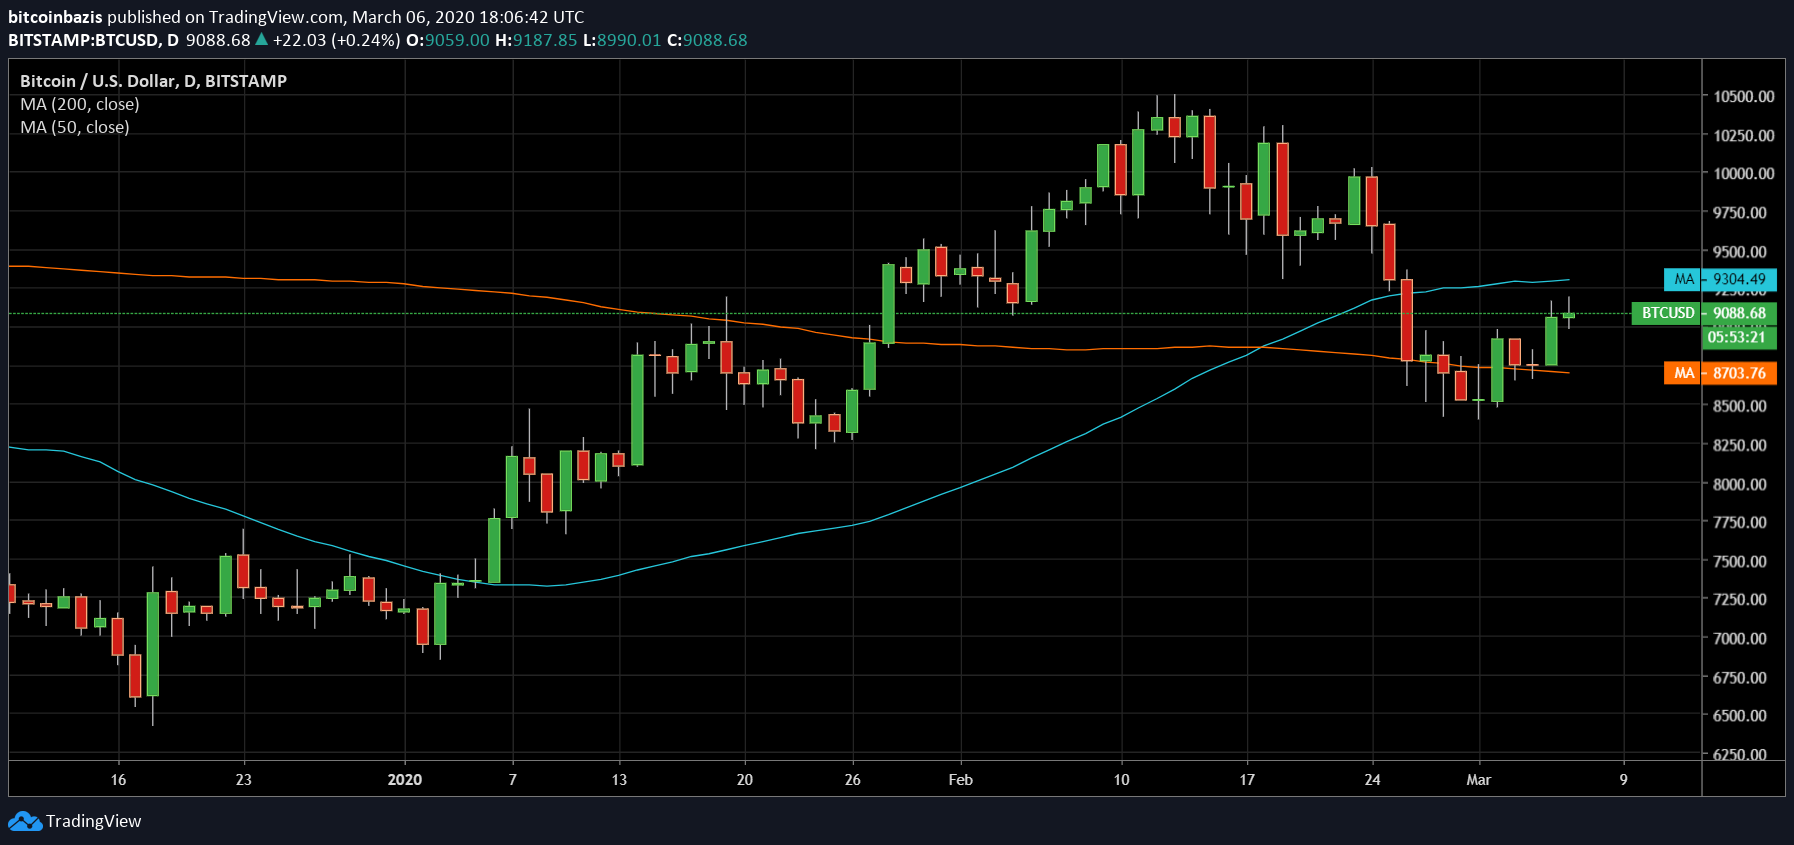
Task: Click the Mar label on the time axis
Action: point(1479,780)
